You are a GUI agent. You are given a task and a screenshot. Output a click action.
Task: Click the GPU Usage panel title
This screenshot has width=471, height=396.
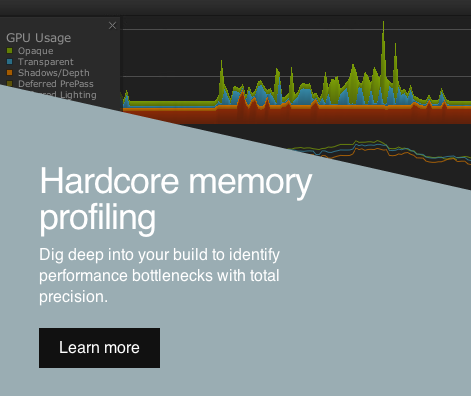click(x=38, y=38)
